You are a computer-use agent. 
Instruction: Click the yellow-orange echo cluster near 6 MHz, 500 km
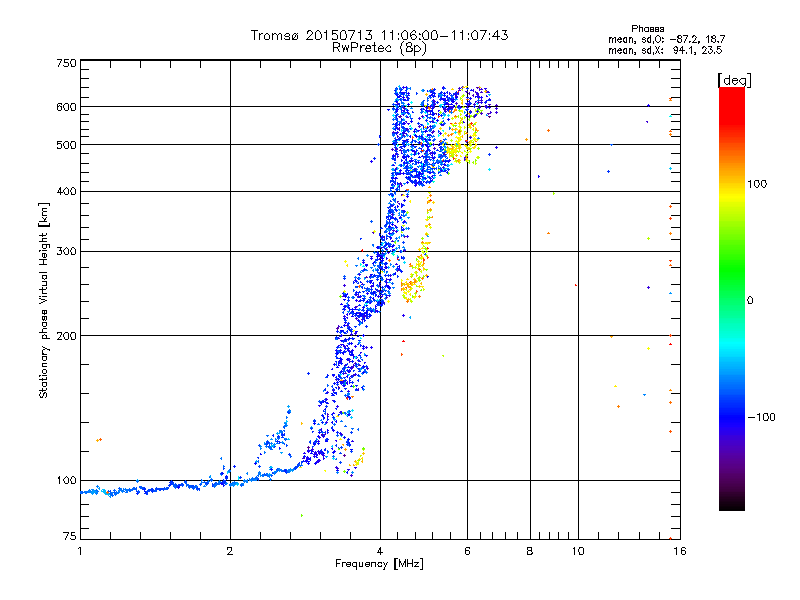(462, 135)
